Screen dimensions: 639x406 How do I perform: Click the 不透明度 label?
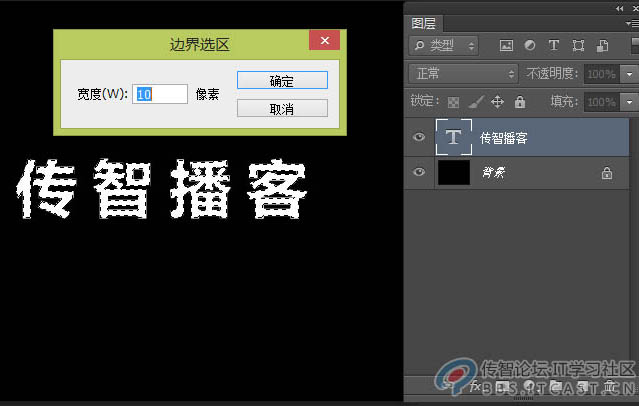552,73
